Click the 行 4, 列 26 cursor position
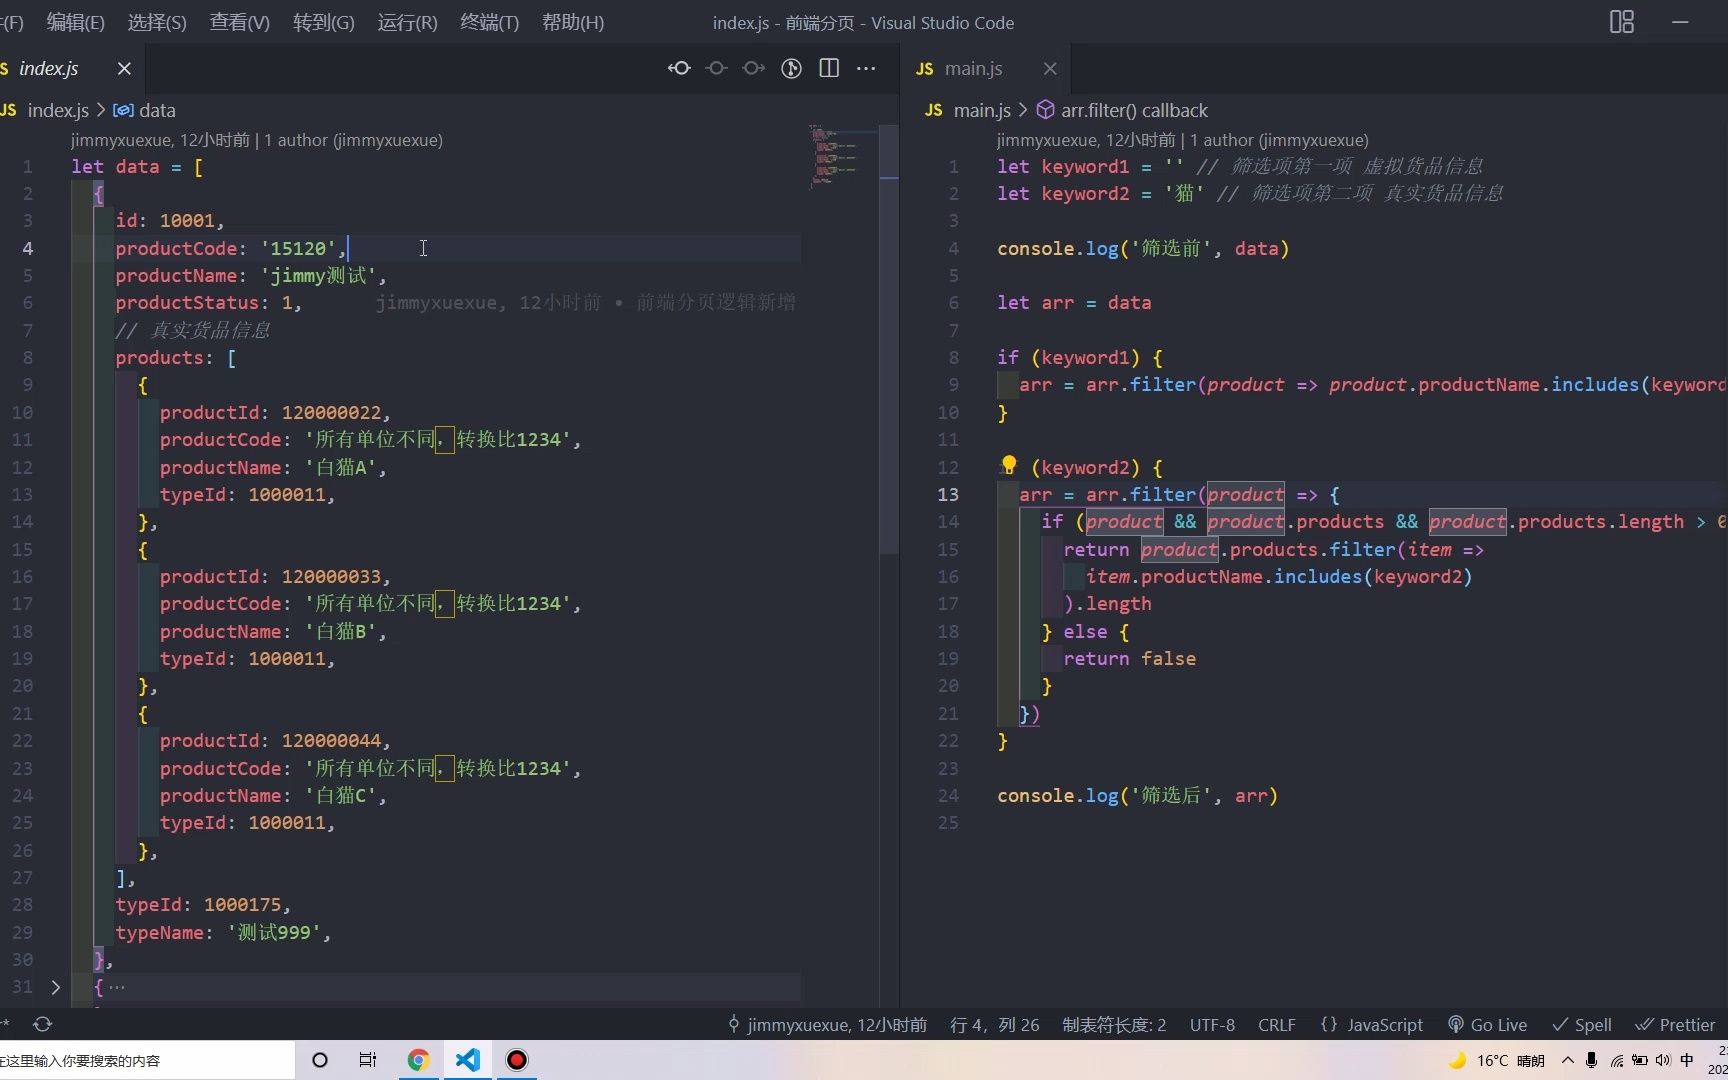 (x=994, y=1024)
